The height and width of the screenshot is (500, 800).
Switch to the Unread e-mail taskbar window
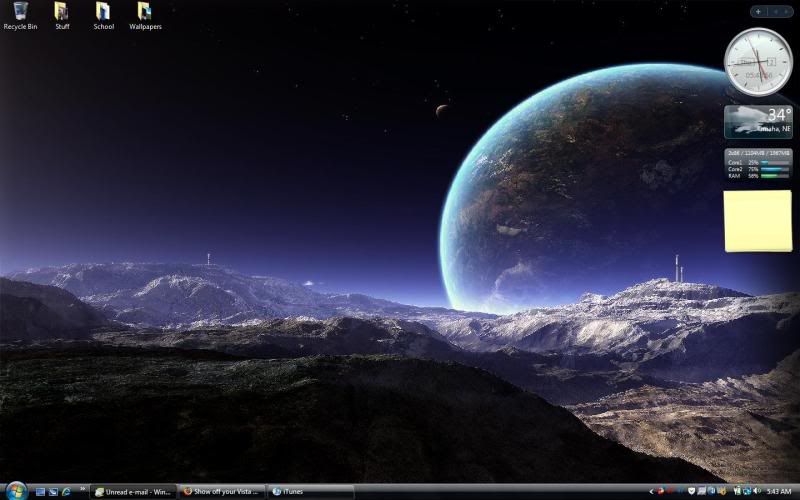click(x=134, y=492)
